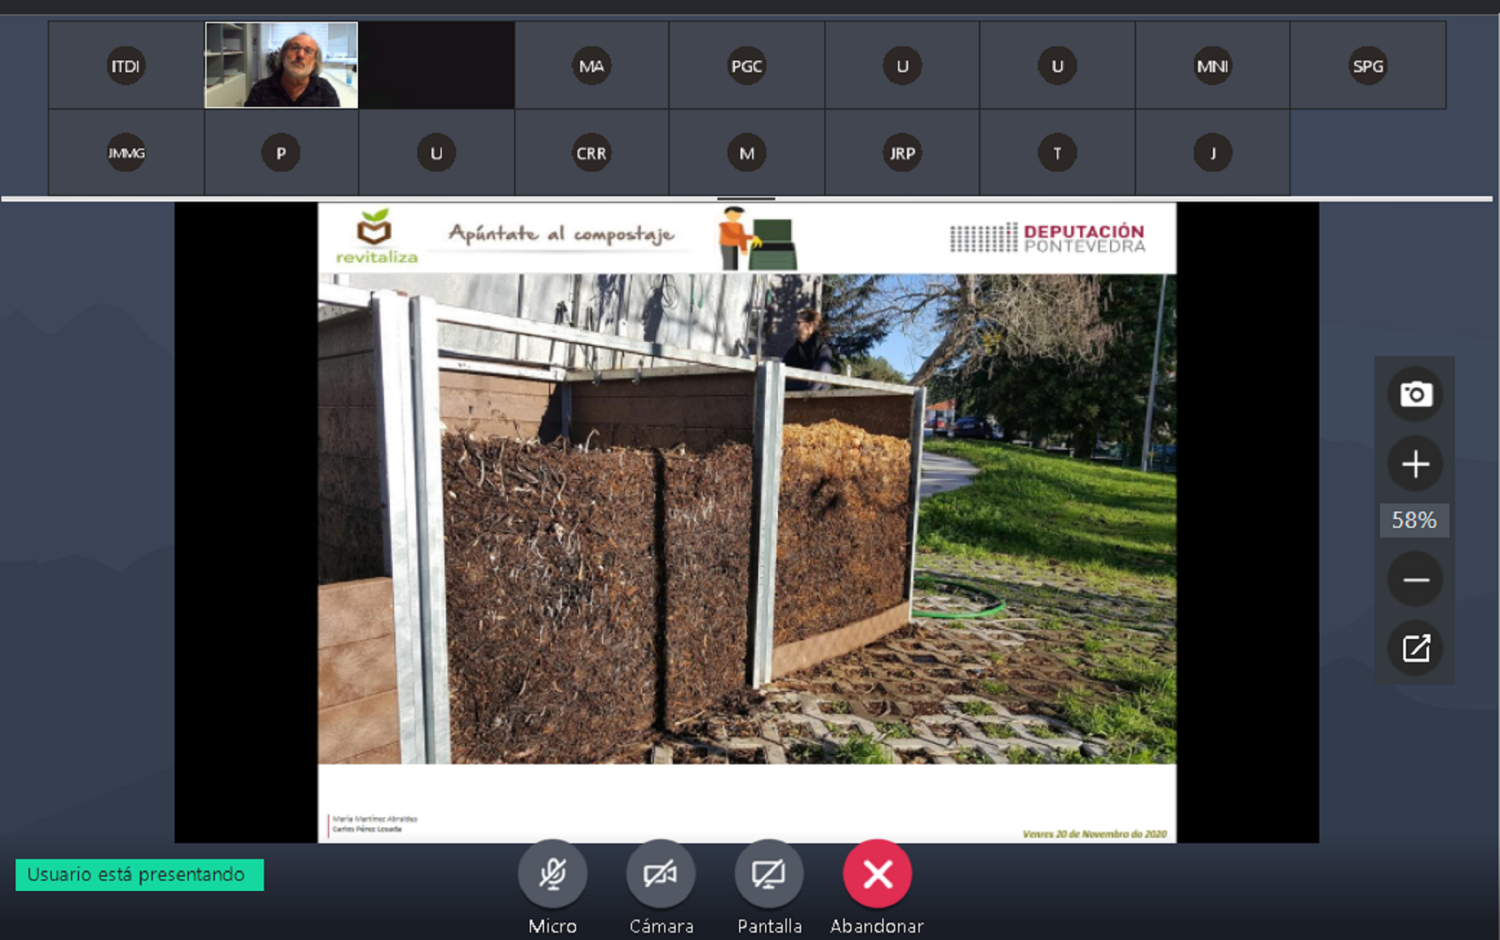This screenshot has width=1500, height=940.
Task: Click the 58% zoom level indicator
Action: 1414,520
